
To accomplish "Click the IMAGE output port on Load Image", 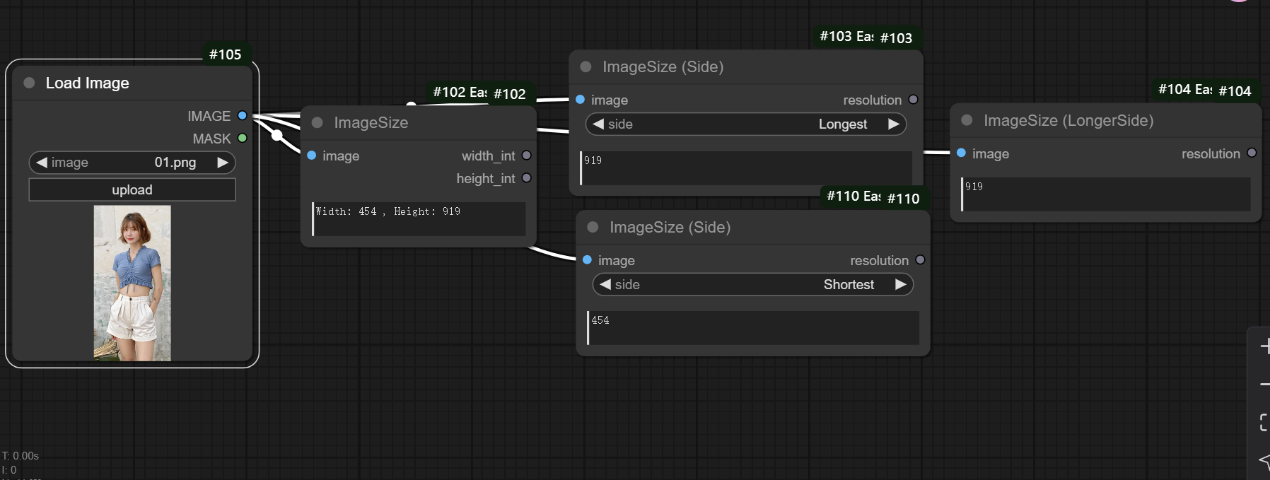I will click(x=242, y=116).
